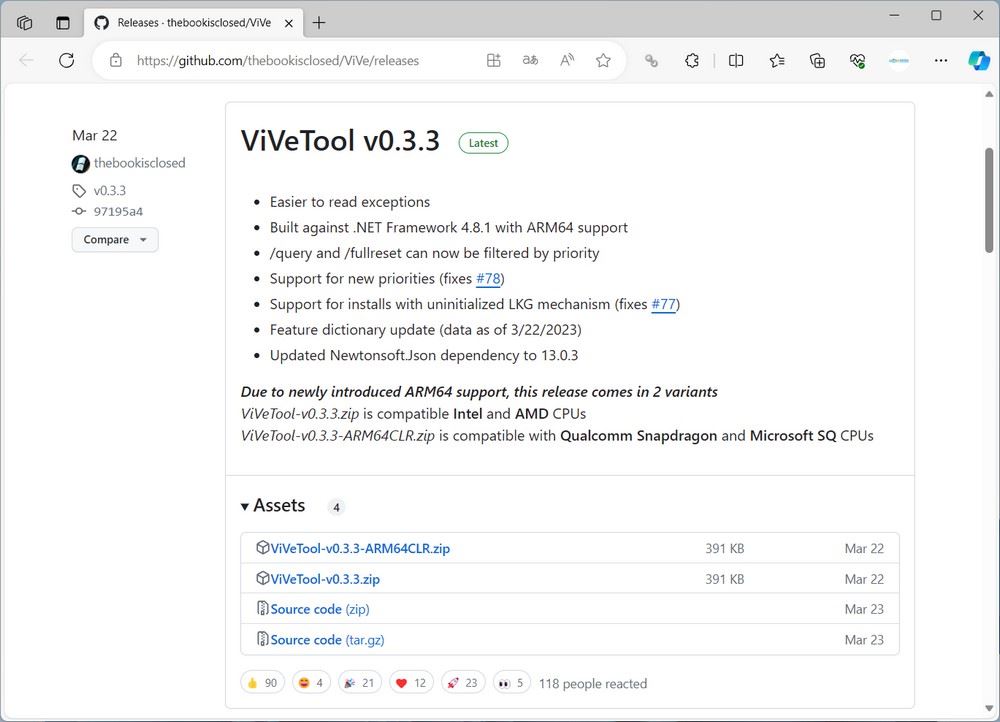
Task: Click the package icon beside ViVeTool-v0.3.3-ARM64CLR.zip
Action: coord(262,547)
